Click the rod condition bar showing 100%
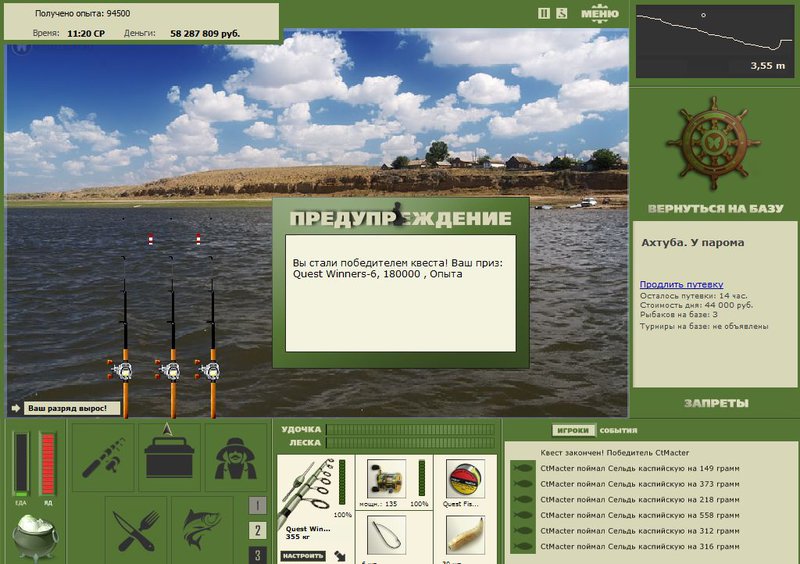The image size is (800, 564). (x=342, y=482)
